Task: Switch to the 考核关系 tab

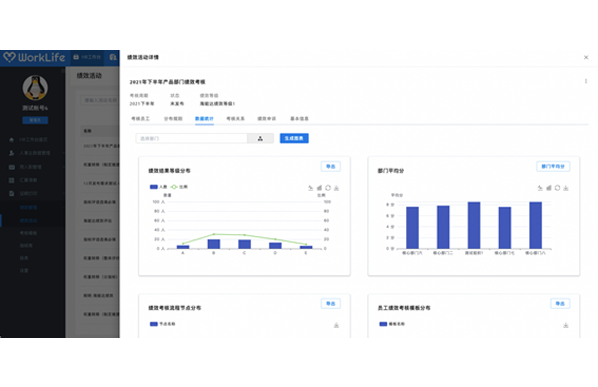Action: (235, 119)
